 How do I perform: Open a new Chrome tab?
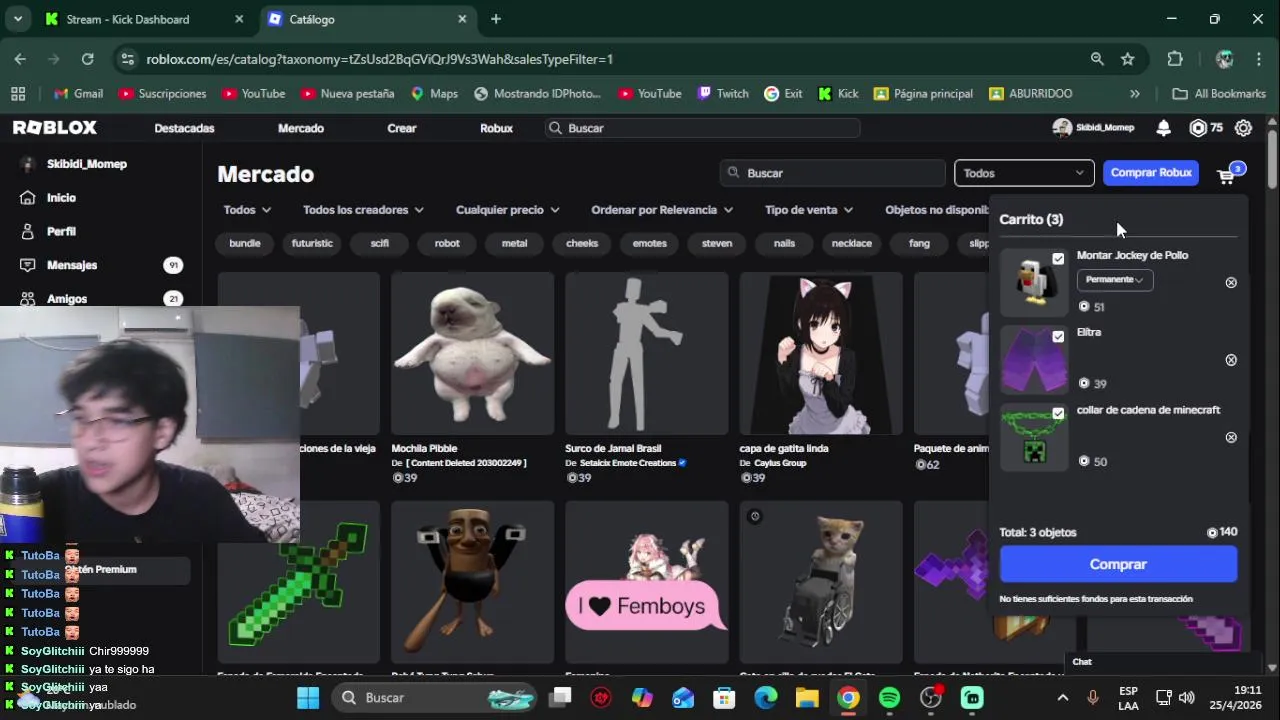tap(496, 19)
